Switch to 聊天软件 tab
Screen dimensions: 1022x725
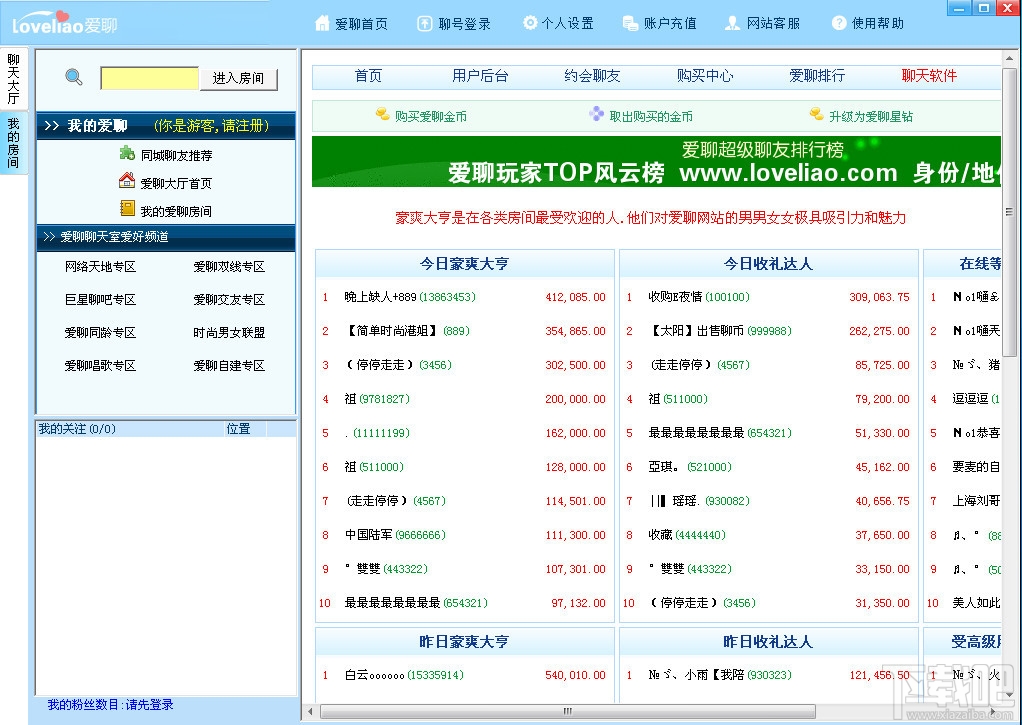(928, 76)
